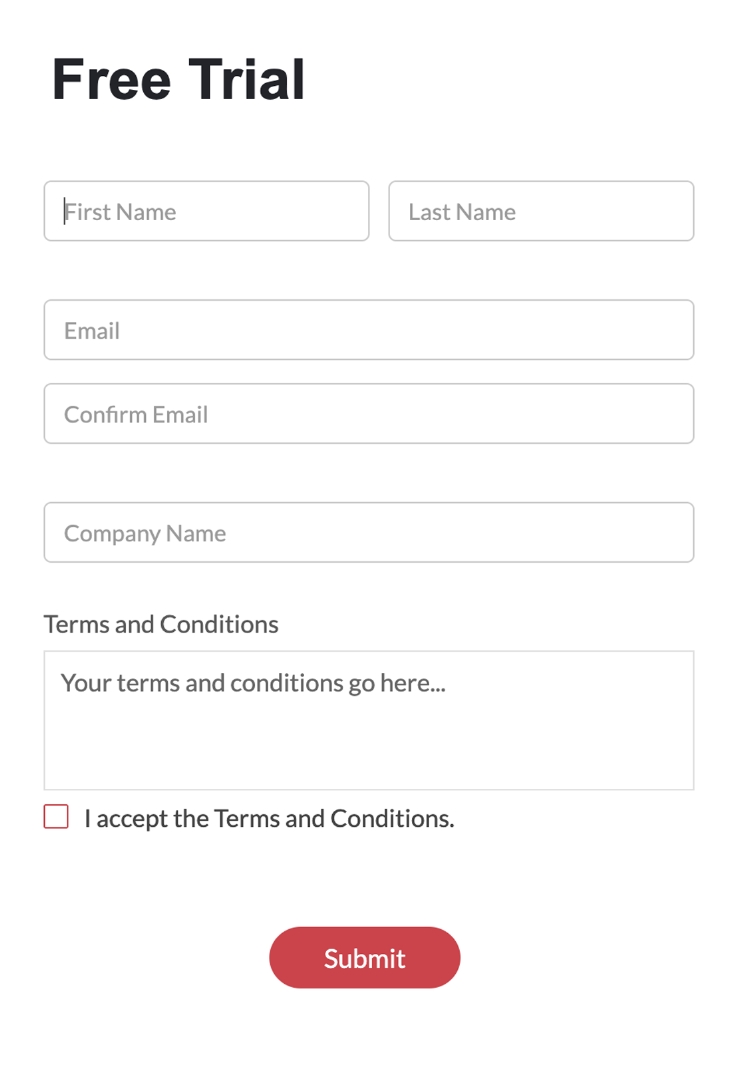Select the Email input field
The height and width of the screenshot is (1086, 748).
click(x=368, y=330)
